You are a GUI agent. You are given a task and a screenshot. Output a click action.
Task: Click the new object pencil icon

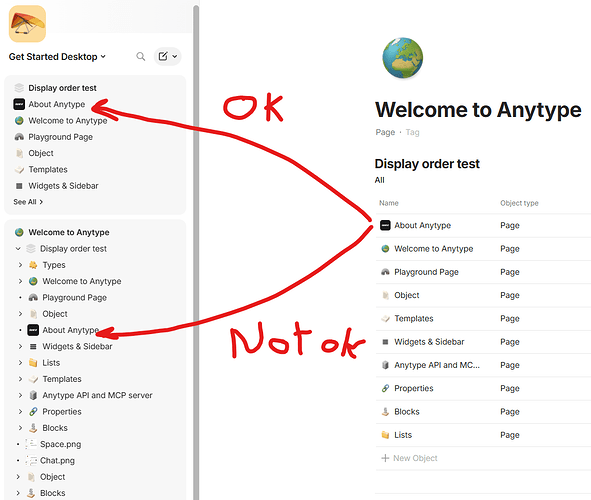163,57
